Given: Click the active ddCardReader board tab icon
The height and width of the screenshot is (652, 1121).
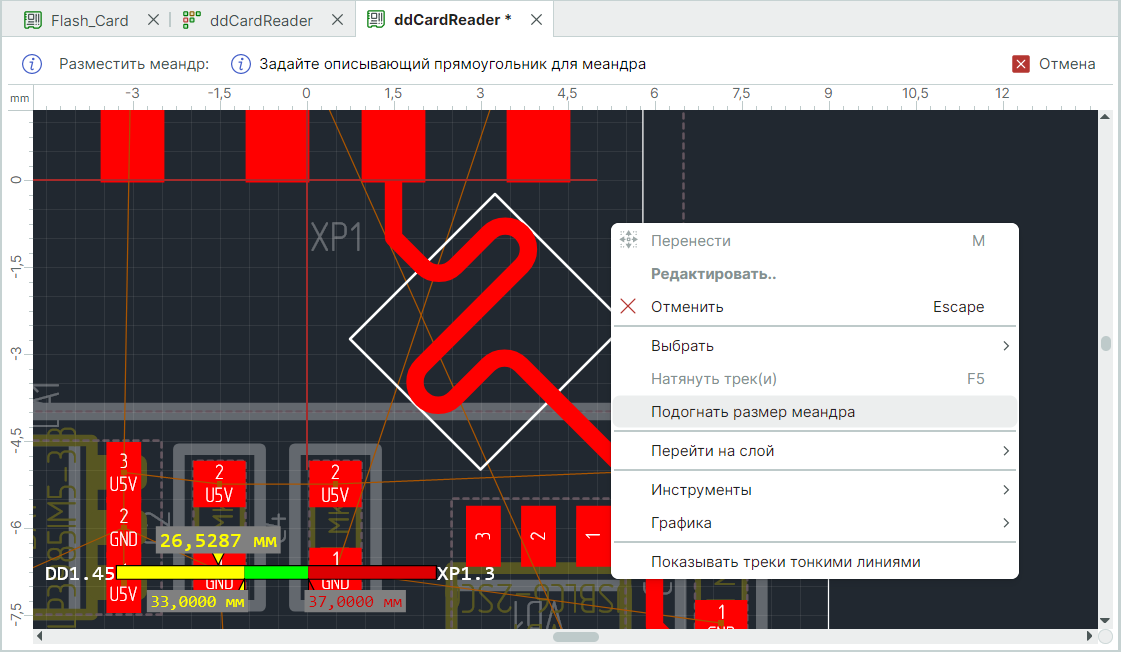Looking at the screenshot, I should [x=377, y=20].
